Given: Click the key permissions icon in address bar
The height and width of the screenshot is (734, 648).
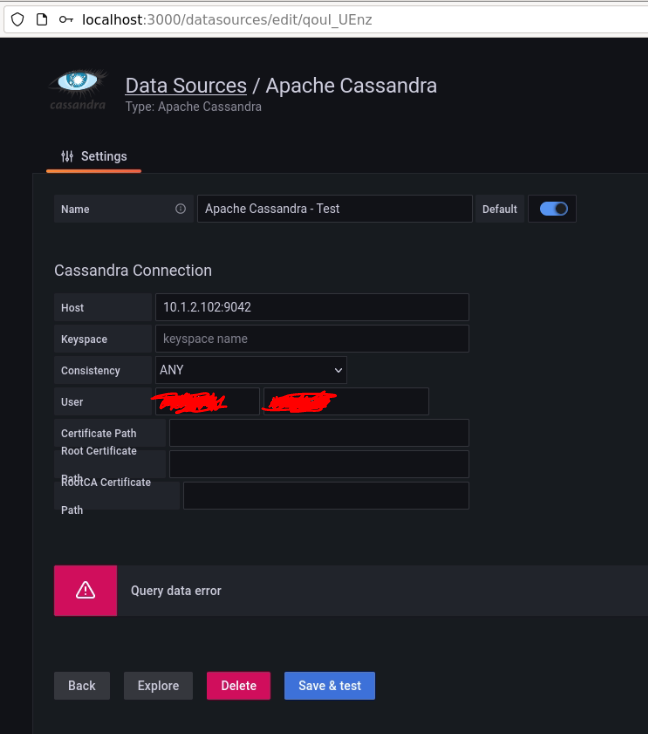Looking at the screenshot, I should tap(66, 20).
